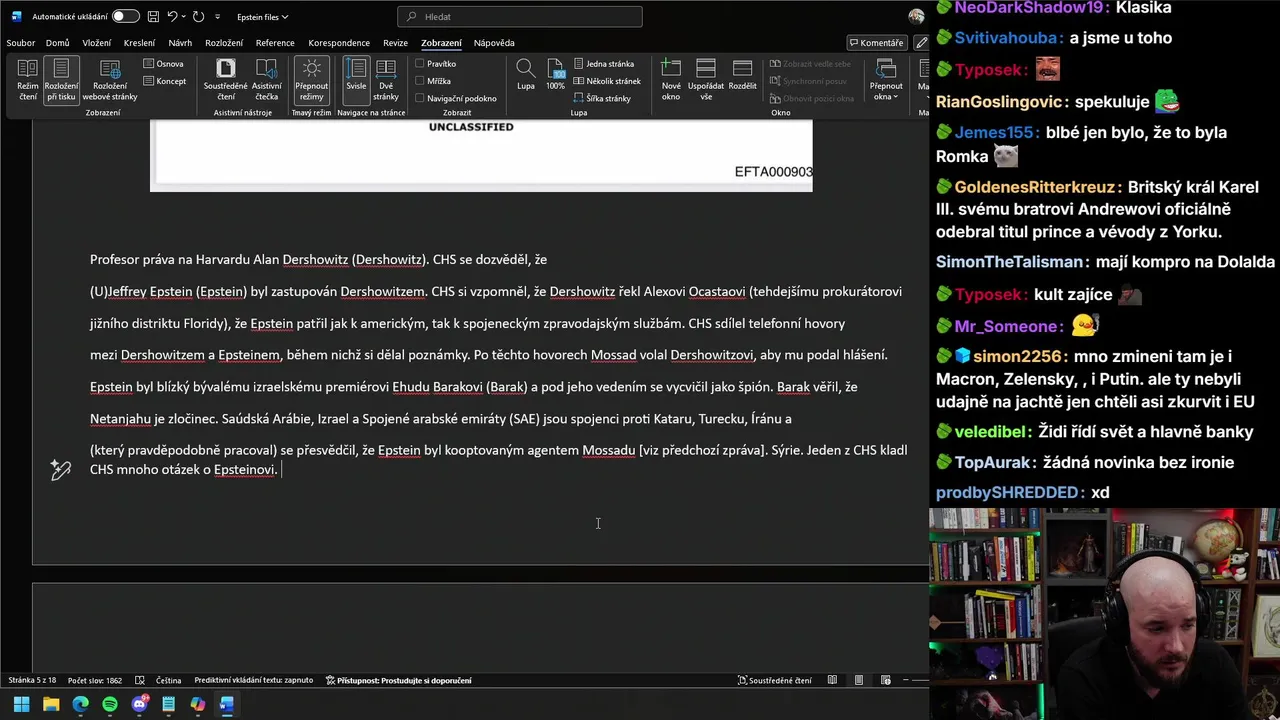Click Přístupnost: Prostudujte si doporučení
This screenshot has width=1280, height=720.
tap(399, 680)
